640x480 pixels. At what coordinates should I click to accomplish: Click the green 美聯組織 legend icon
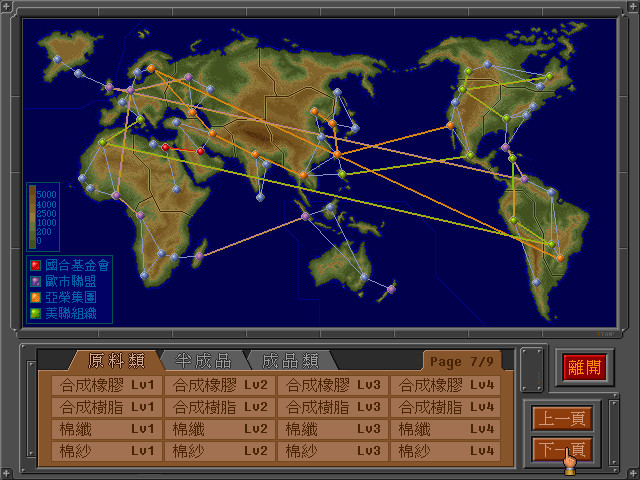(x=36, y=313)
